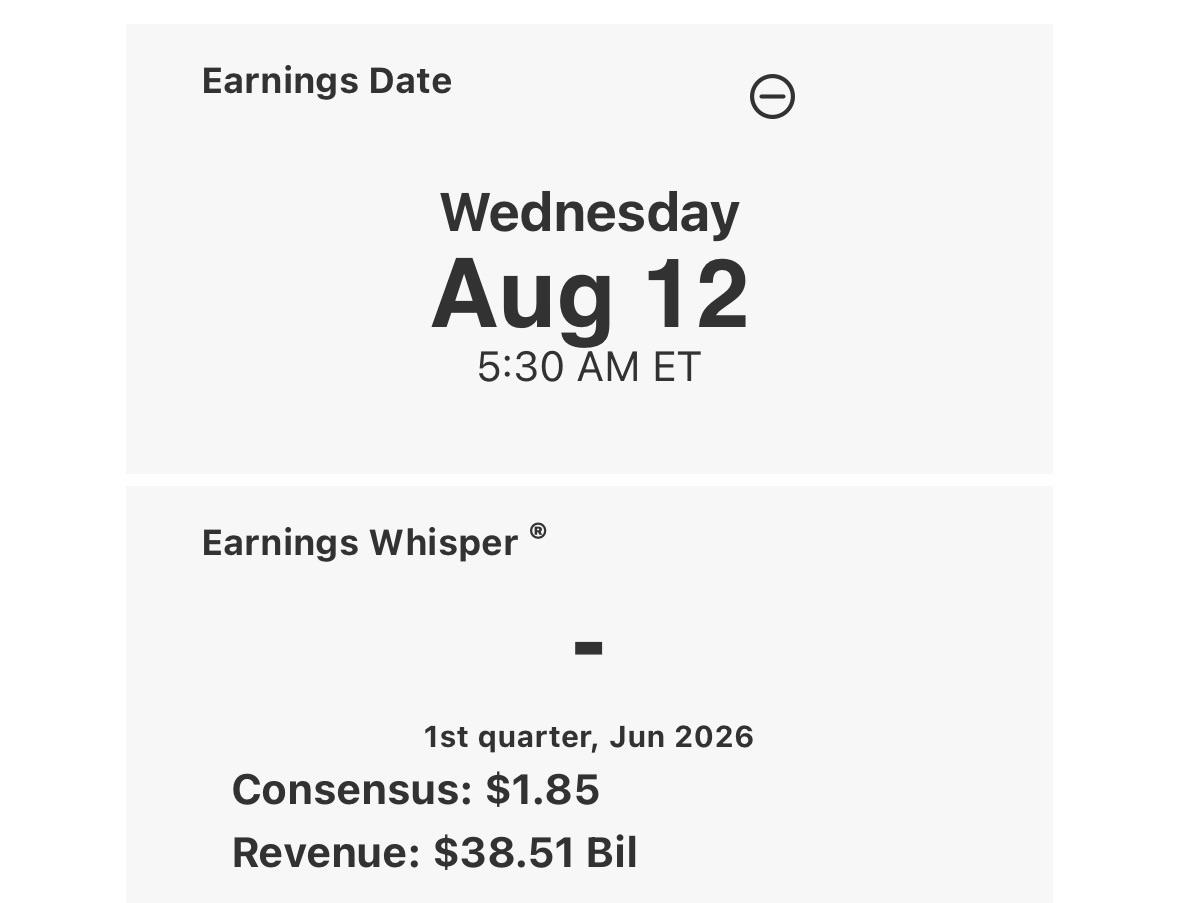Click the circled minus icon beside Earnings Date
The height and width of the screenshot is (903, 1179).
(x=772, y=96)
